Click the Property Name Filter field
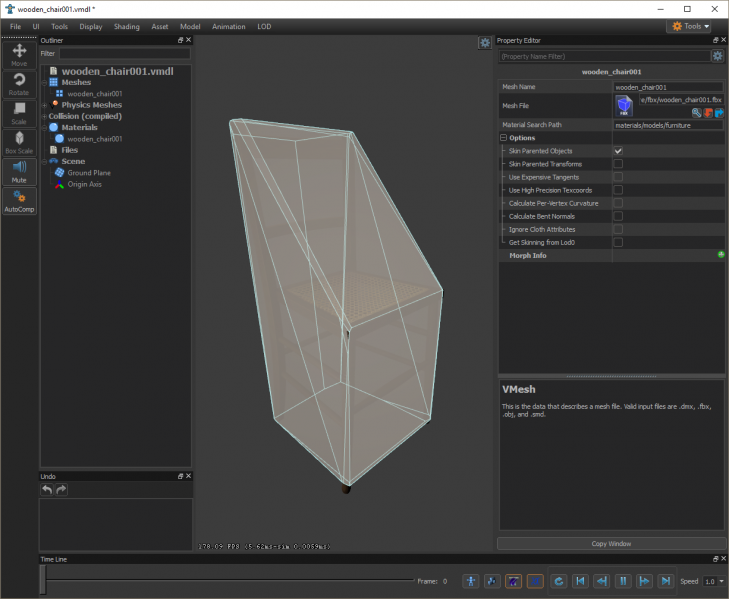Viewport: 729px width, 599px height. click(605, 56)
